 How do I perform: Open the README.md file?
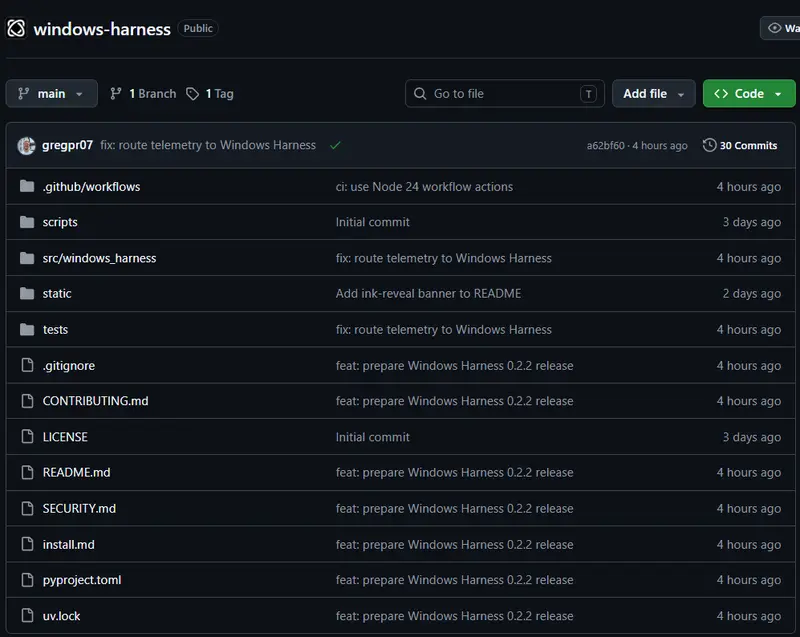77,472
